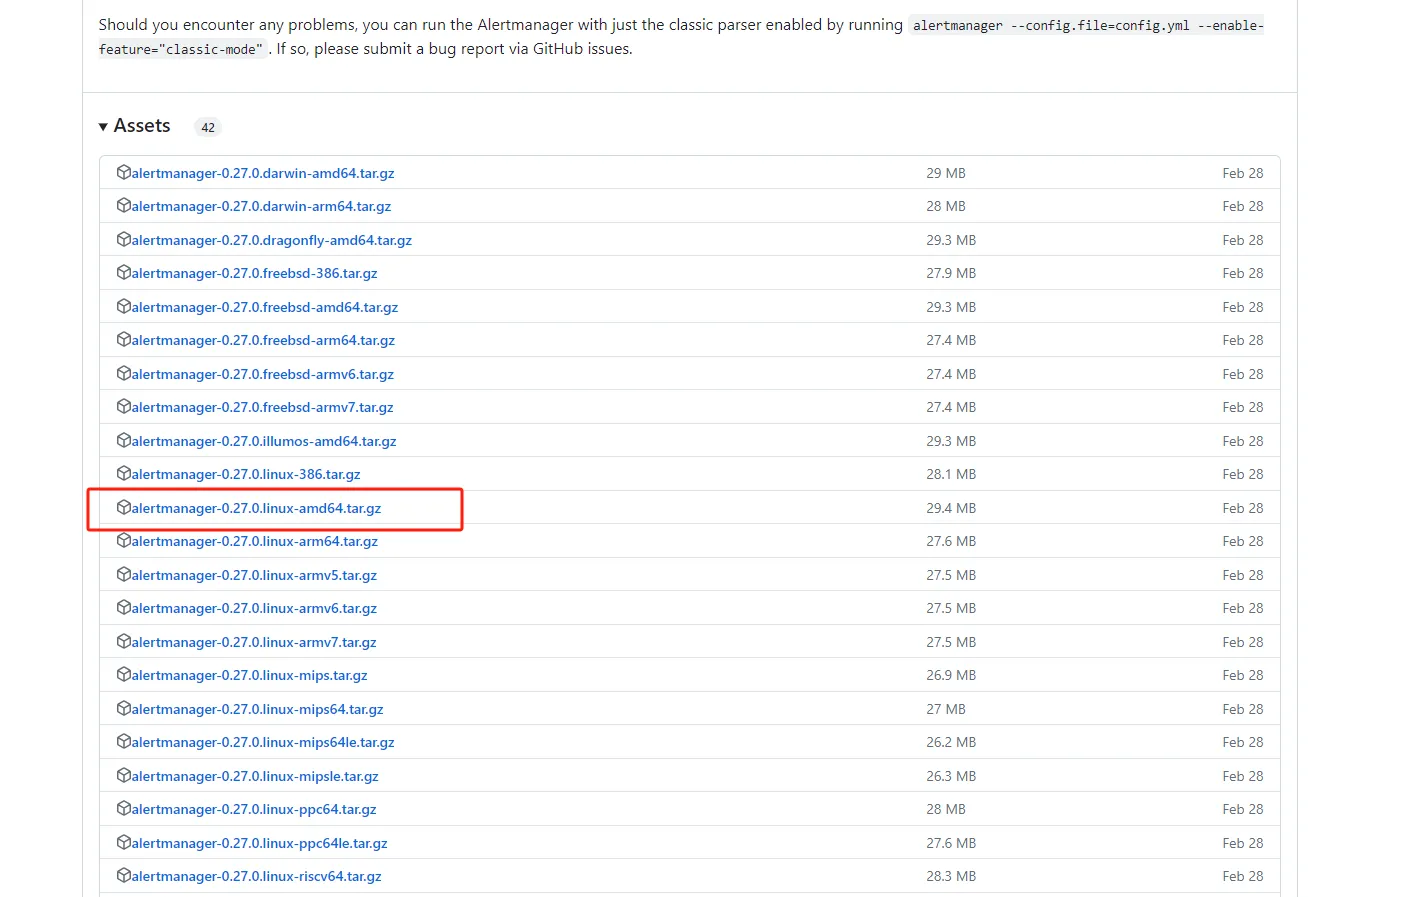The image size is (1405, 897).
Task: Click package icon beside illumos-amd64 tarball
Action: pos(124,440)
